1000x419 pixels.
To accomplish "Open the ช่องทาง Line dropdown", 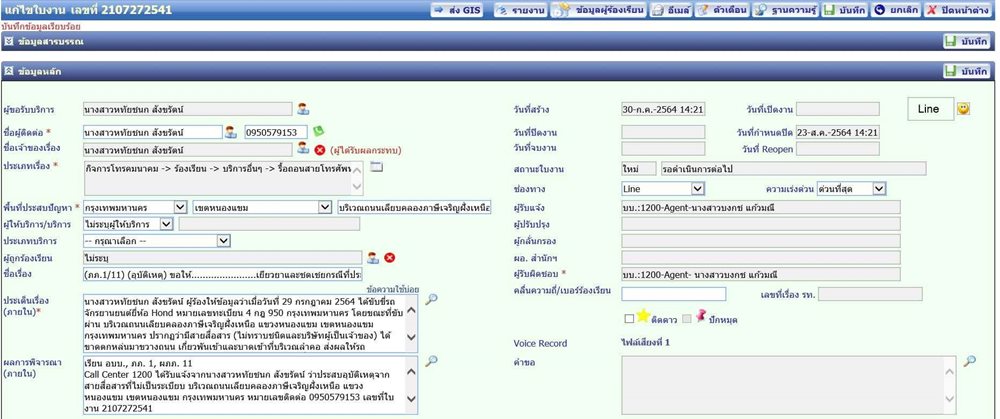I will tap(663, 189).
